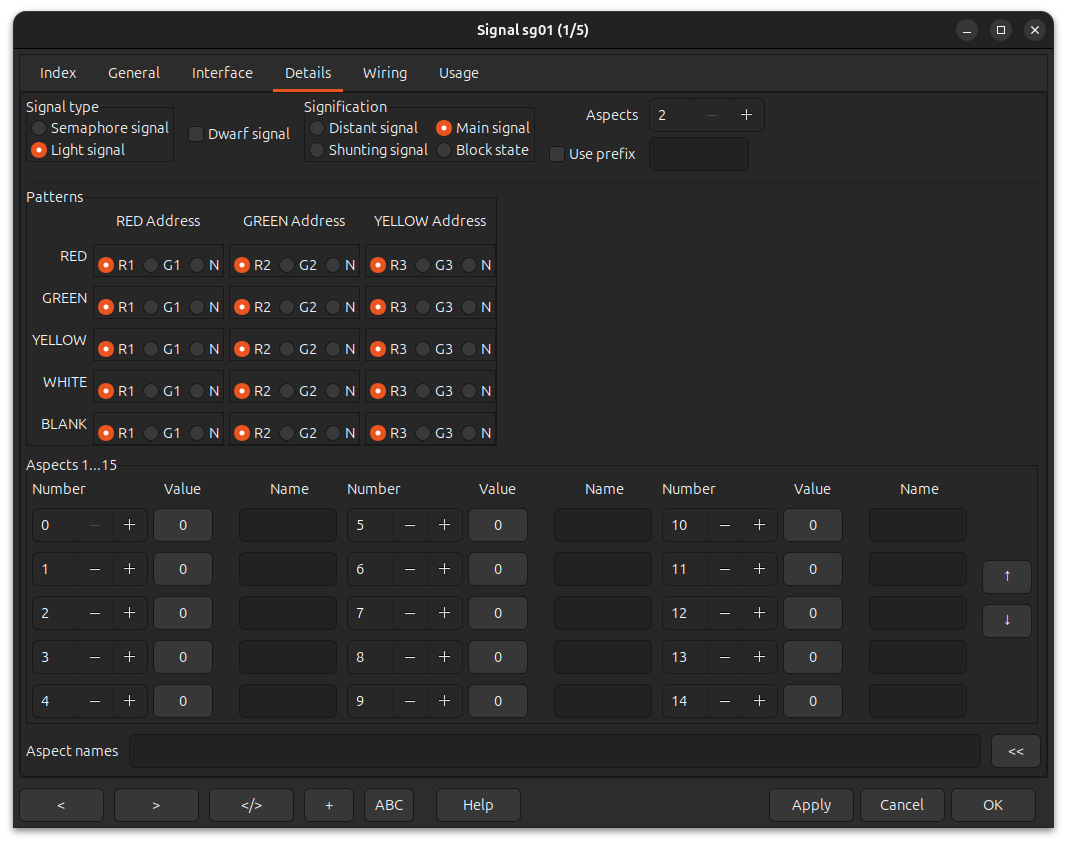Move aspect up with the up arrow button
The width and height of the screenshot is (1067, 844).
coord(1006,576)
